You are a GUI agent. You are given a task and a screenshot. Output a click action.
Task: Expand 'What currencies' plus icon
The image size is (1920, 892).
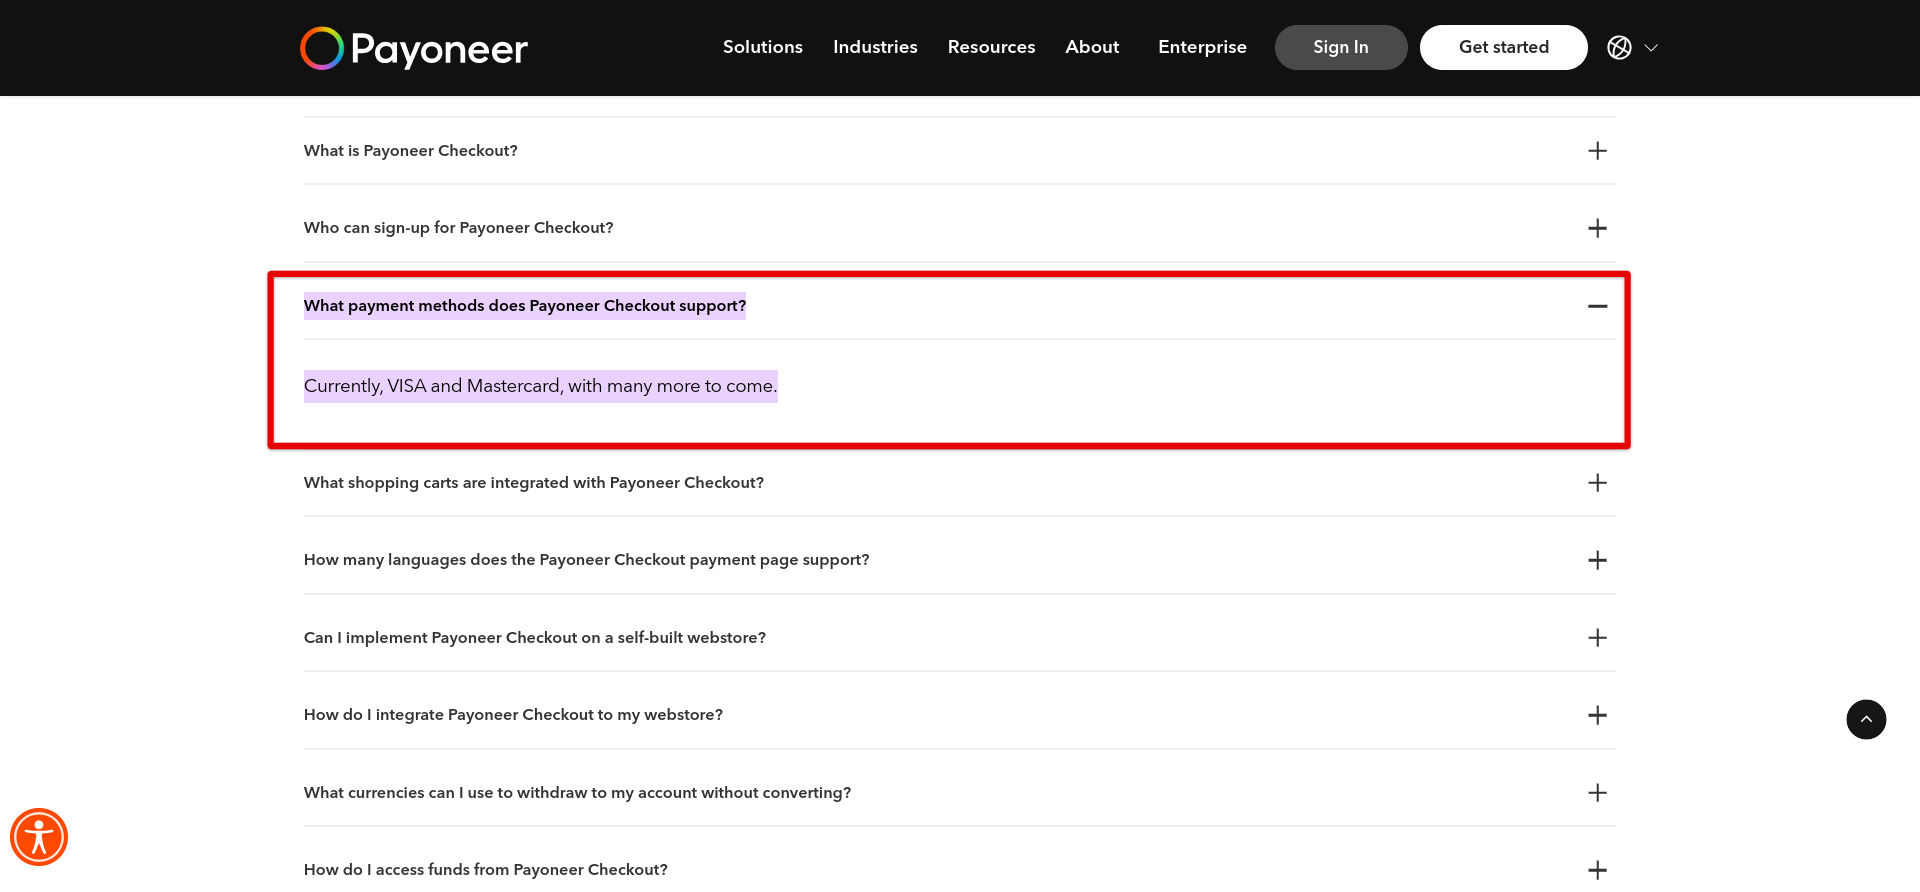(1598, 793)
